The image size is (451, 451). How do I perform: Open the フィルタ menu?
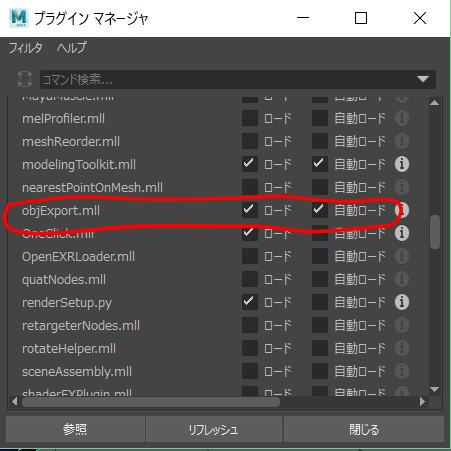(25, 48)
